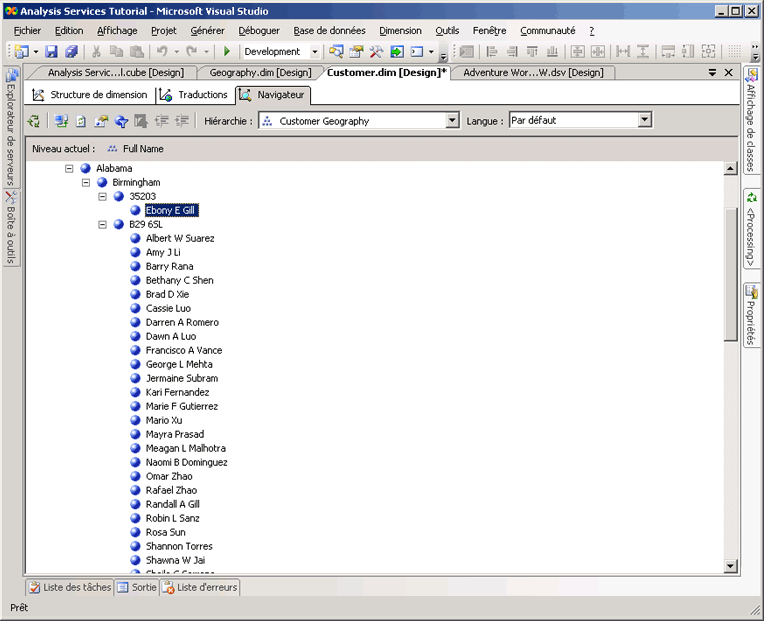
Task: Open the Base de données menu
Action: coord(329,31)
